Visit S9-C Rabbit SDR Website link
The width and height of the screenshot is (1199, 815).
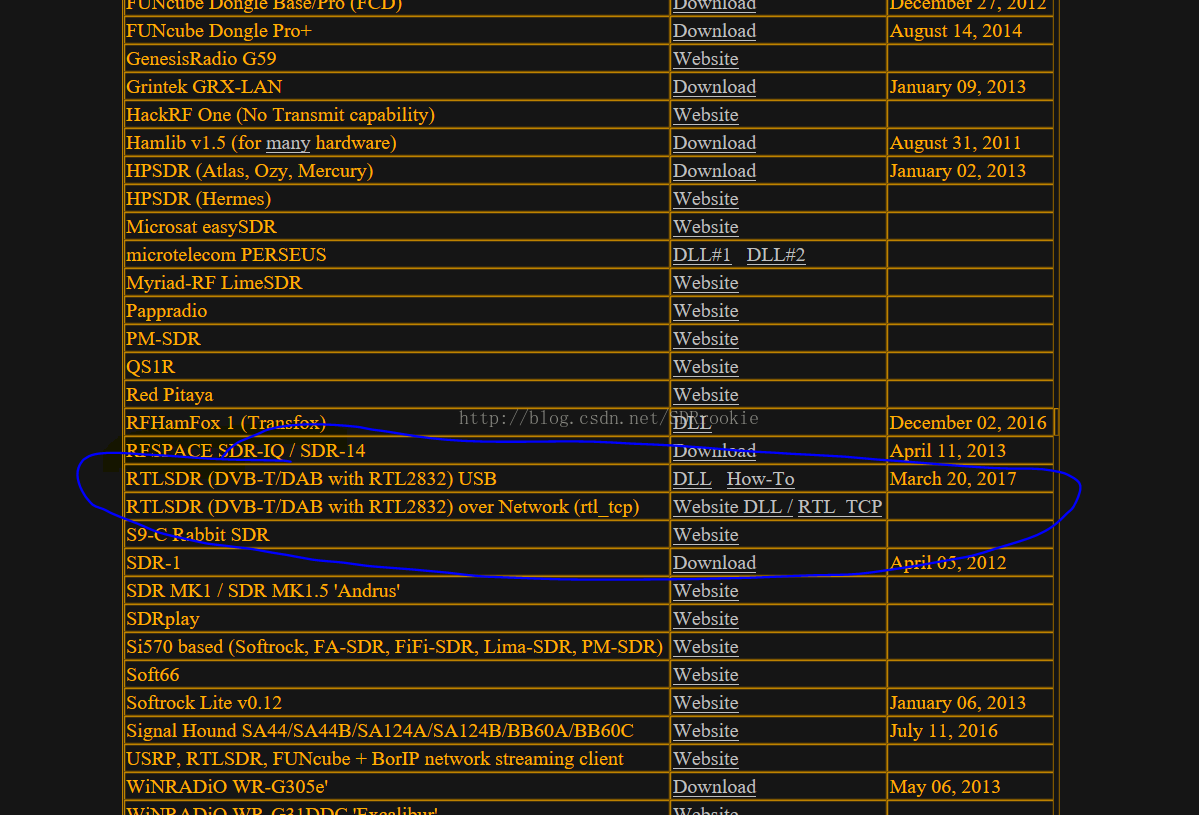(706, 535)
